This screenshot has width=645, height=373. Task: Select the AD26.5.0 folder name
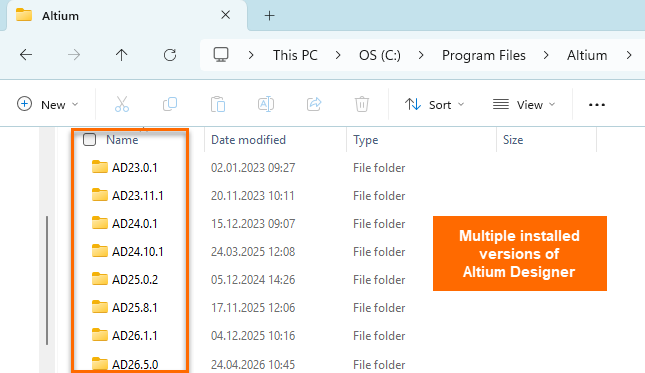click(135, 364)
